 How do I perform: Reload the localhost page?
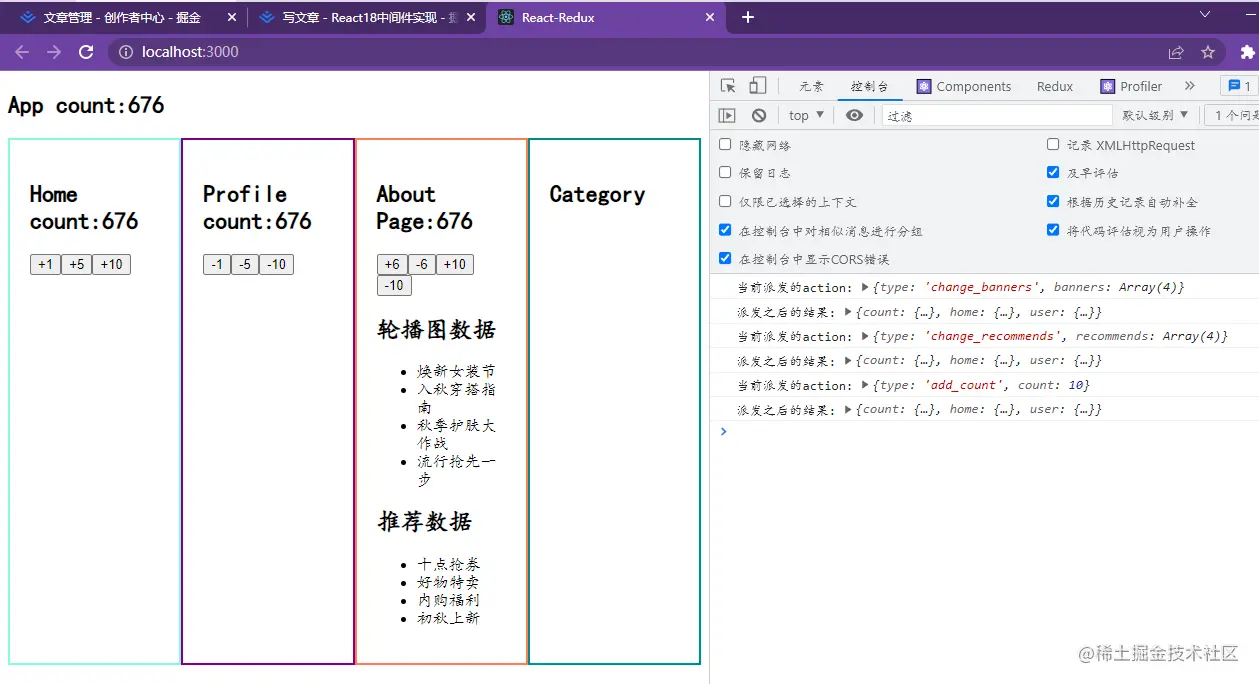(x=86, y=52)
